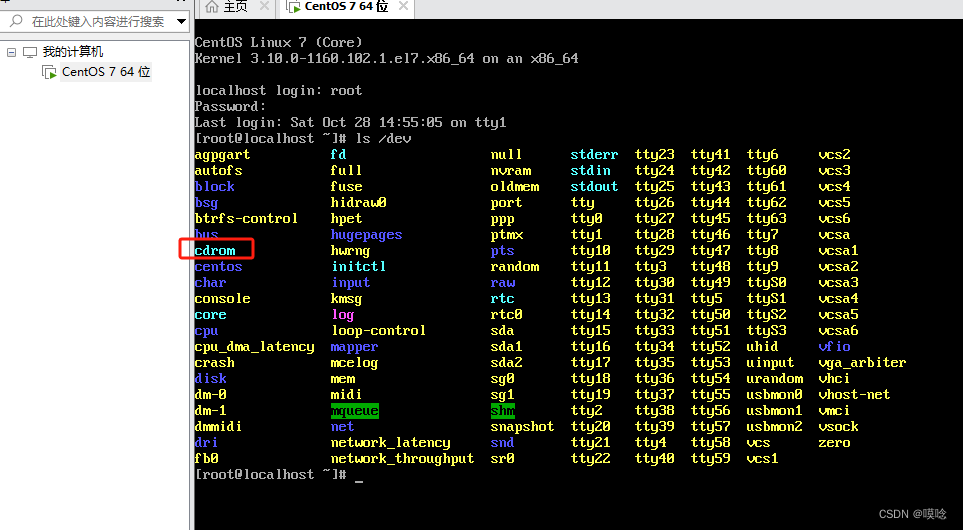The height and width of the screenshot is (530, 963).
Task: Click the pink log link name
Action: point(343,315)
